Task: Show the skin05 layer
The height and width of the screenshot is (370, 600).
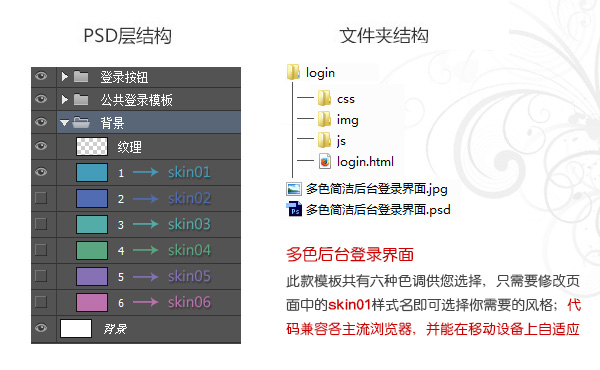Action: (41, 276)
